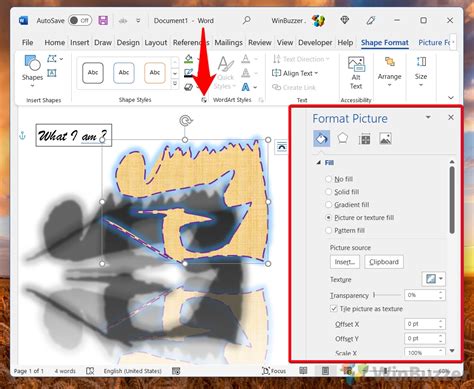Image resolution: width=474 pixels, height=389 pixels.
Task: Open the Mailings tab
Action: [x=228, y=43]
